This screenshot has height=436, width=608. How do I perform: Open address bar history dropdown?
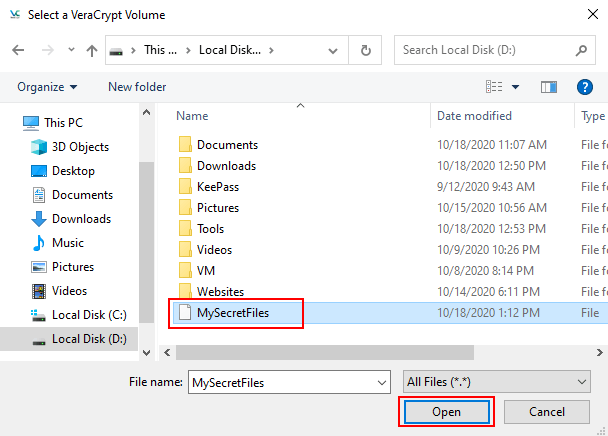(x=333, y=50)
